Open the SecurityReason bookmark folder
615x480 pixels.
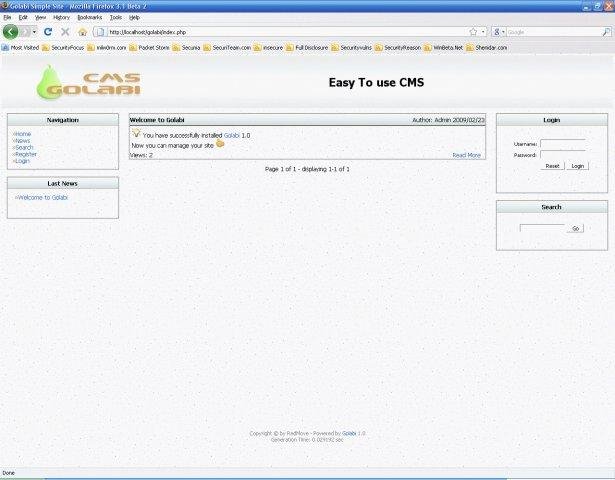click(x=398, y=47)
